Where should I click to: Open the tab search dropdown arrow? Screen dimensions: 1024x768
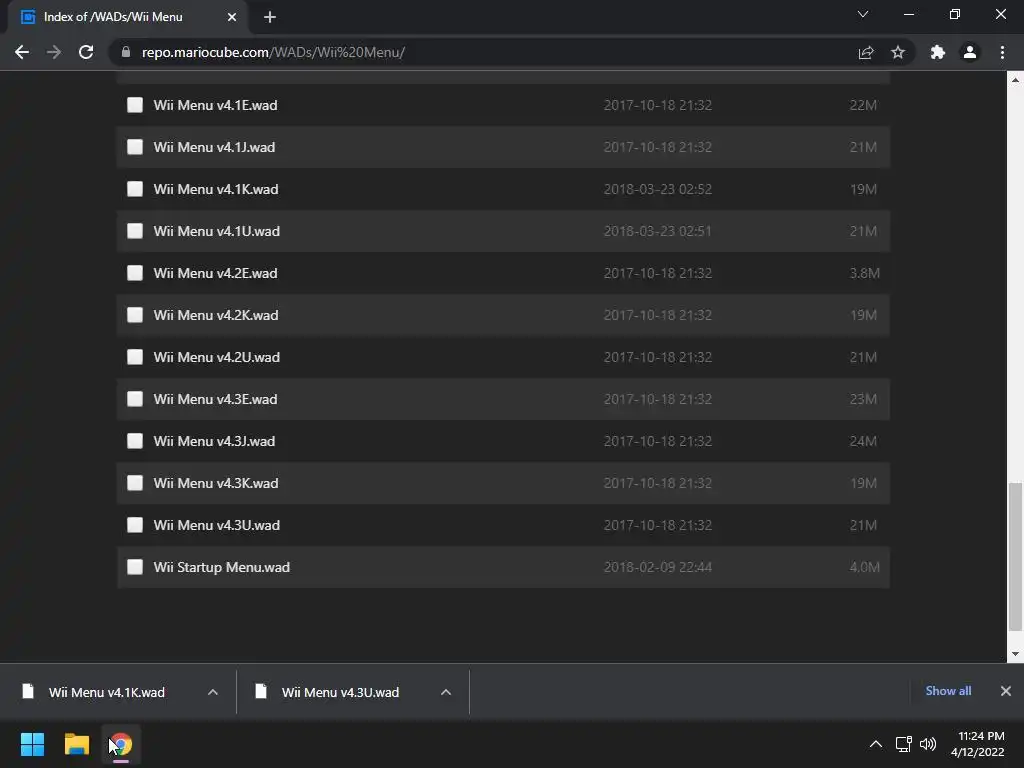863,14
